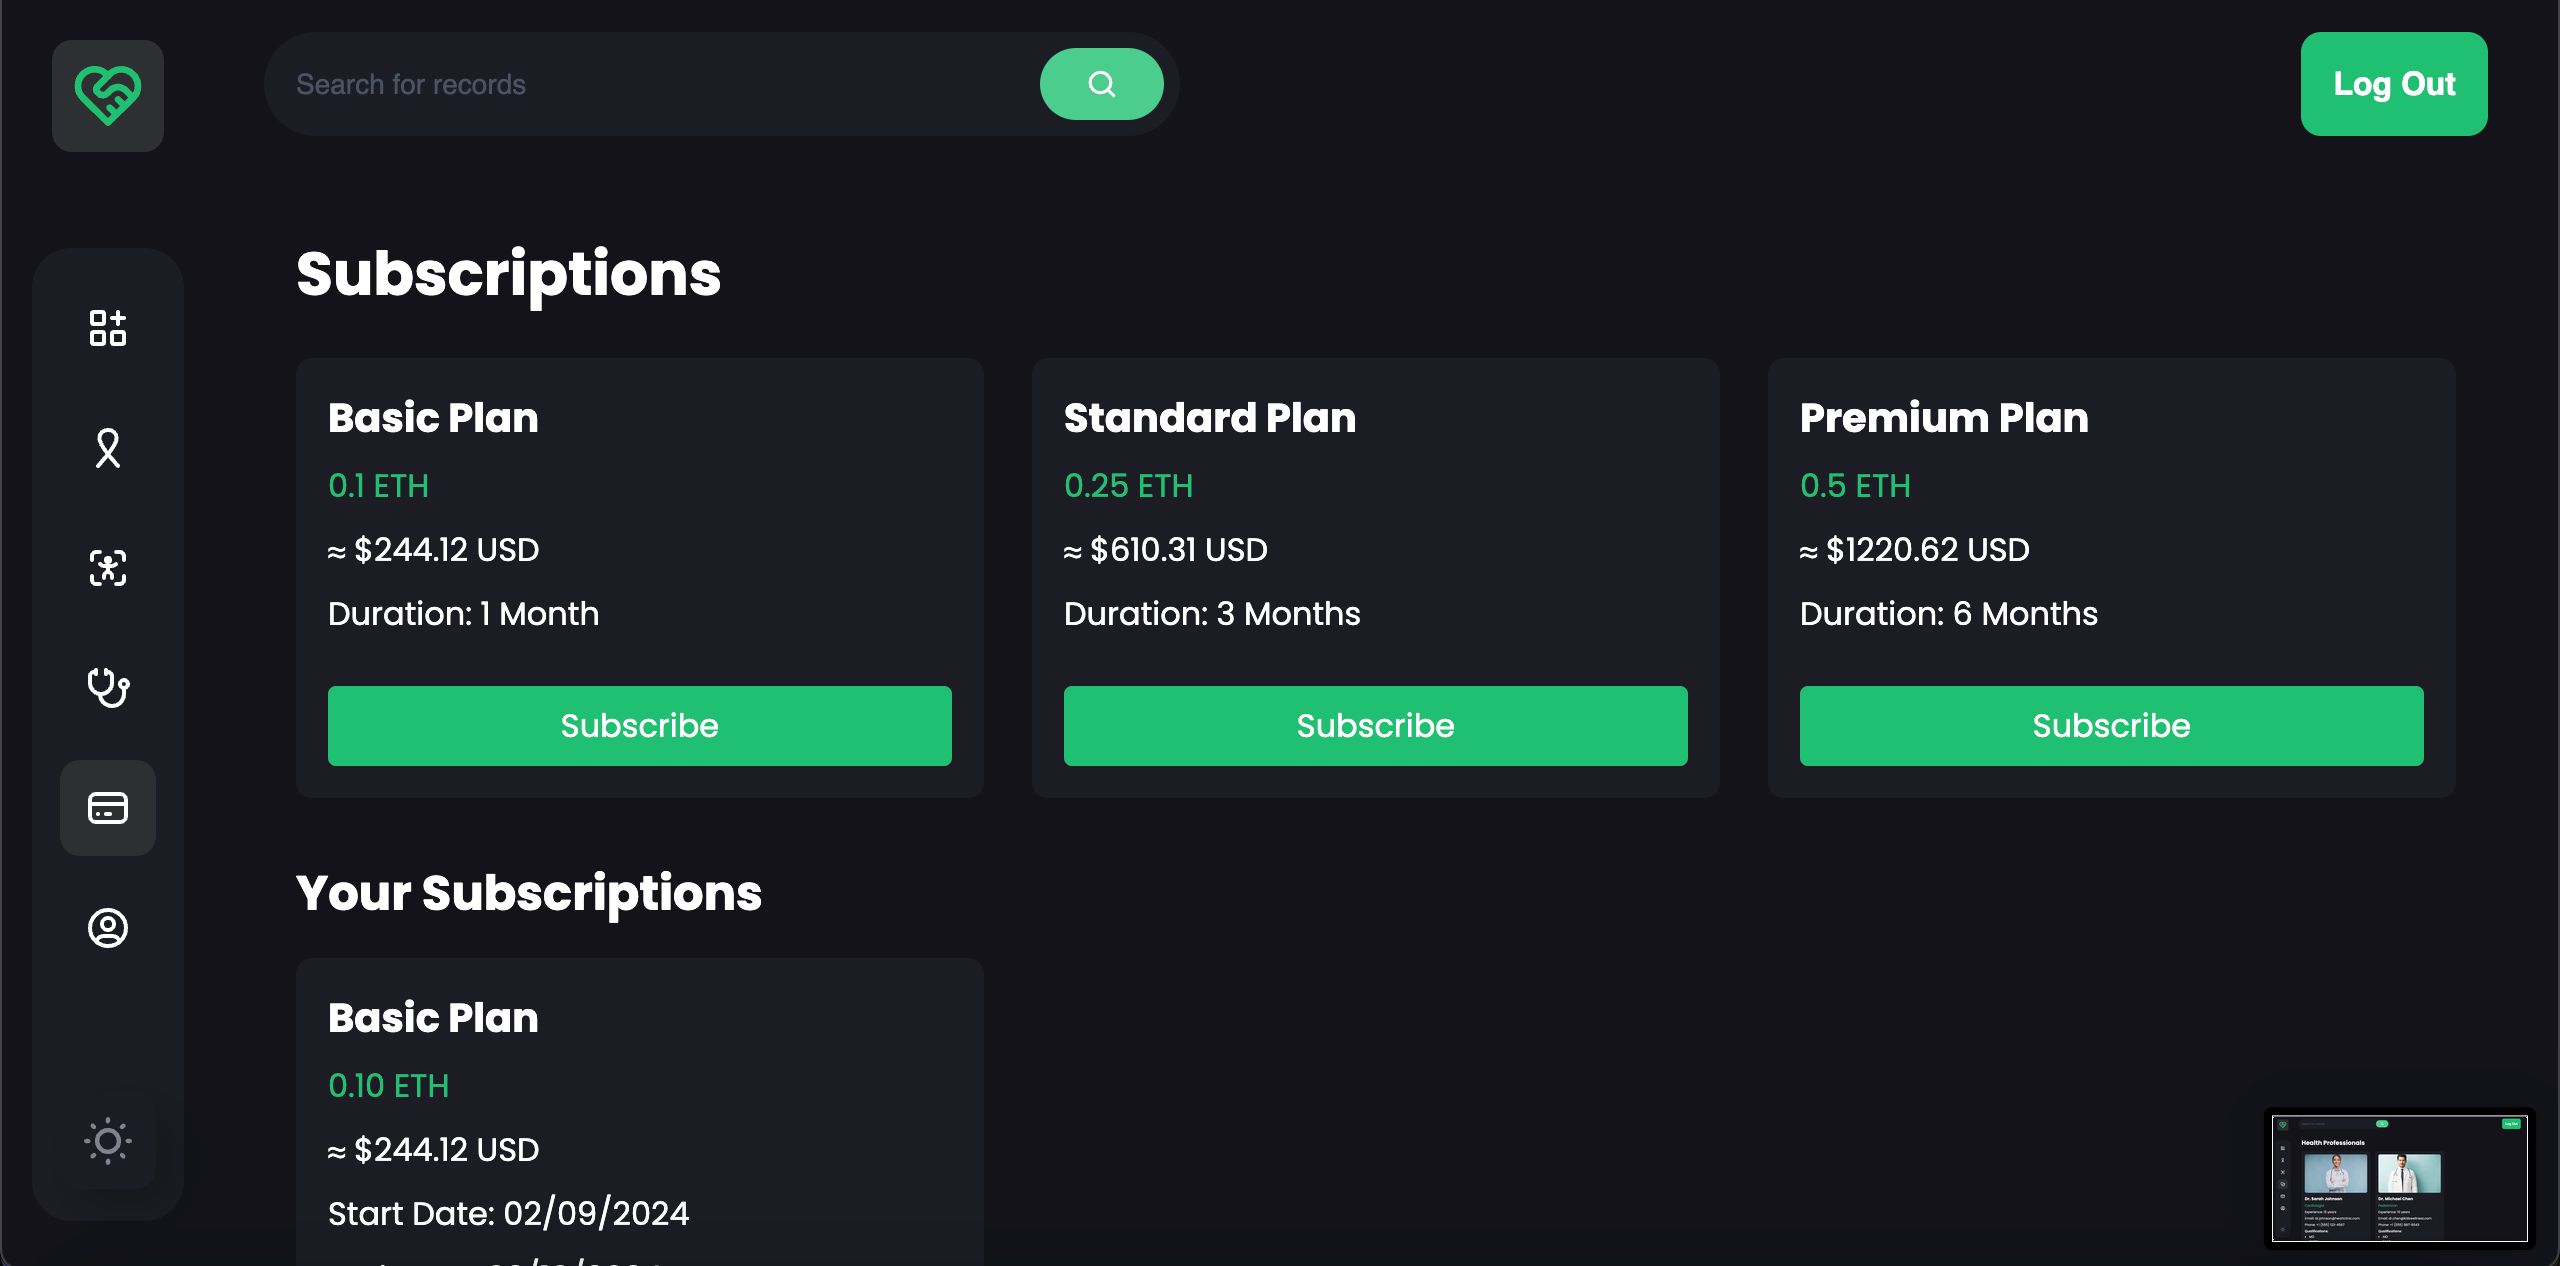This screenshot has height=1266, width=2560.
Task: Click the Premium Plan card heading
Action: [x=1944, y=418]
